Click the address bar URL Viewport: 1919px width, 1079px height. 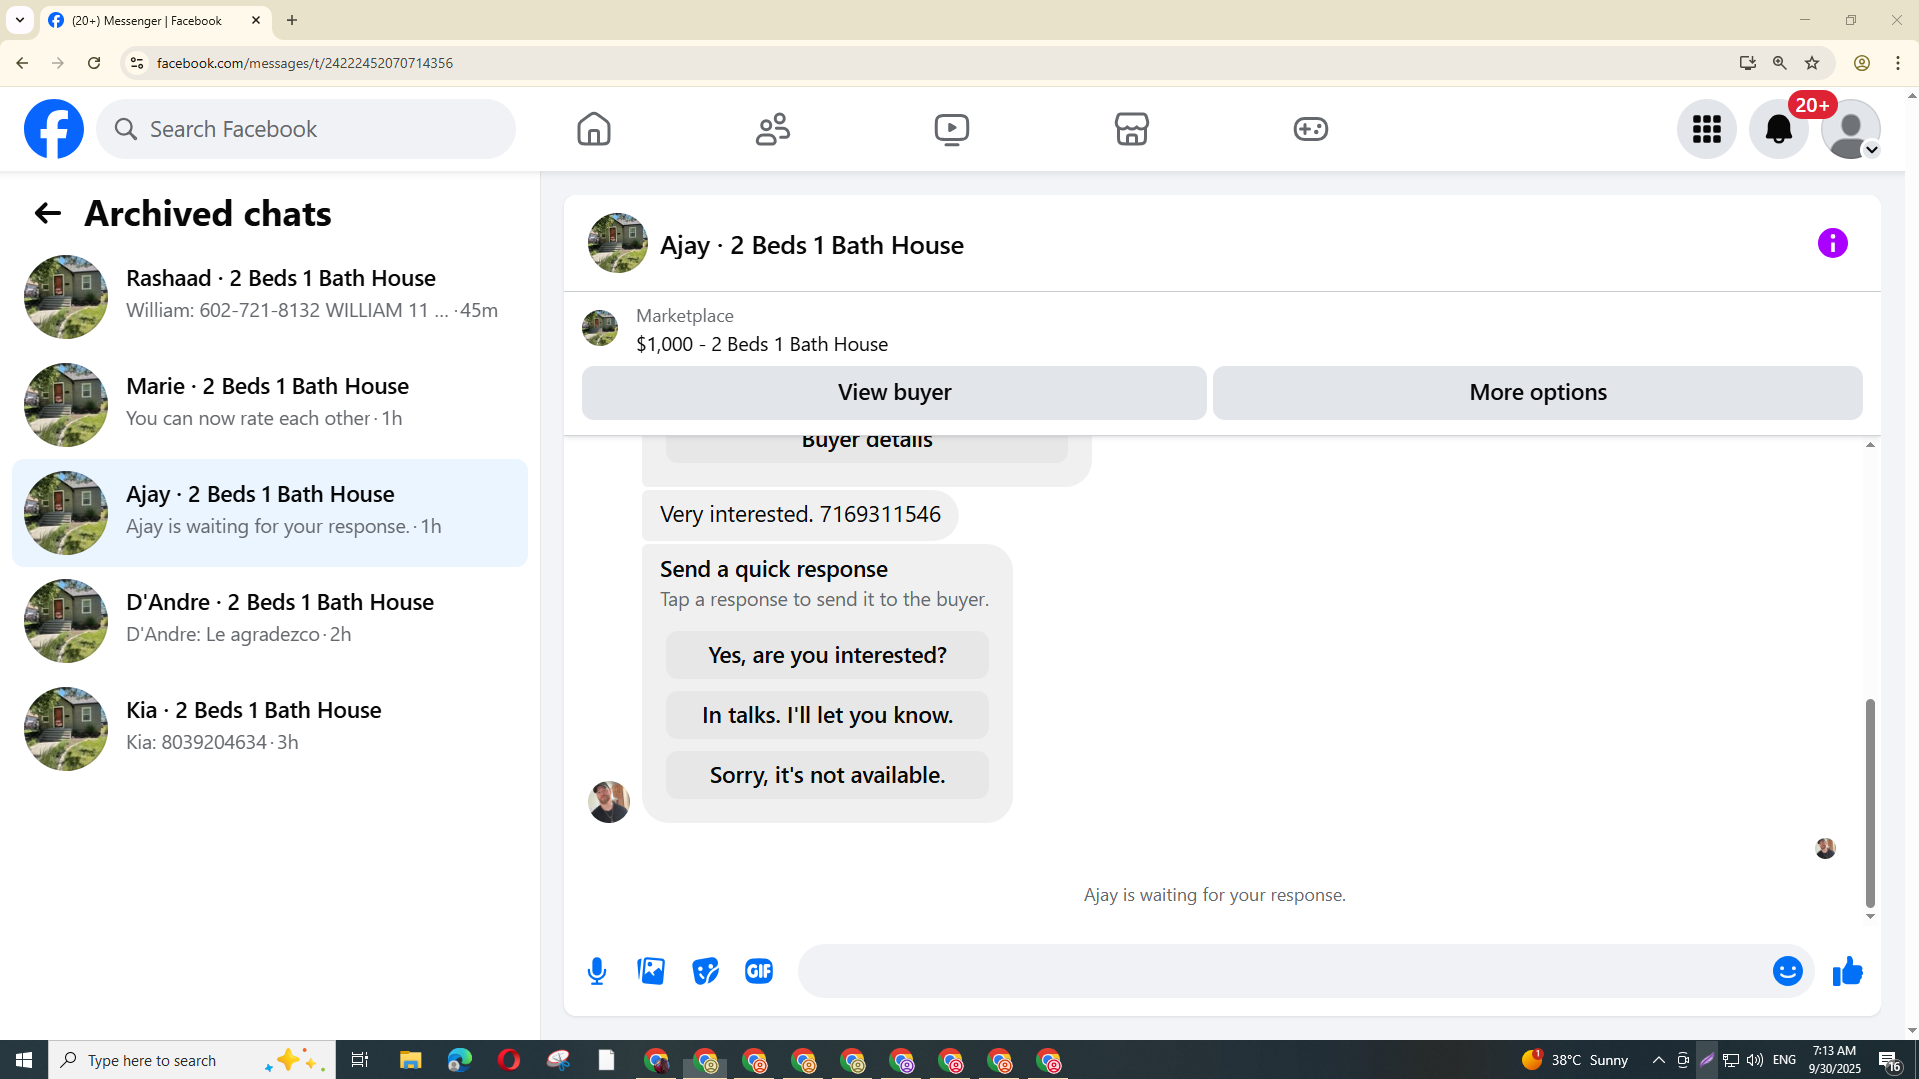pyautogui.click(x=305, y=63)
